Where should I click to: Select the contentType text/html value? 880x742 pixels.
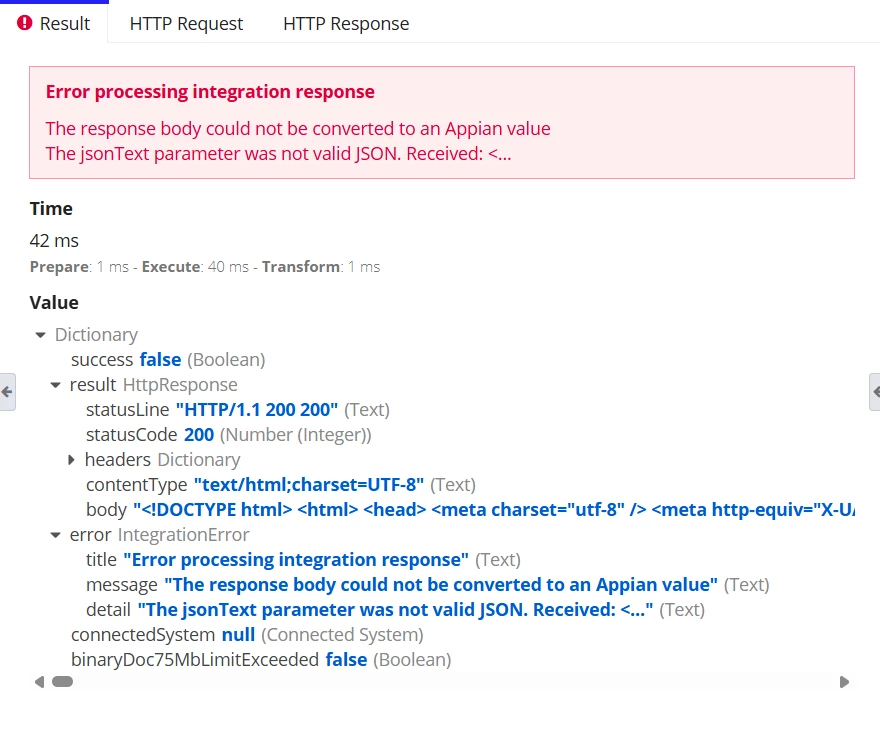click(309, 485)
